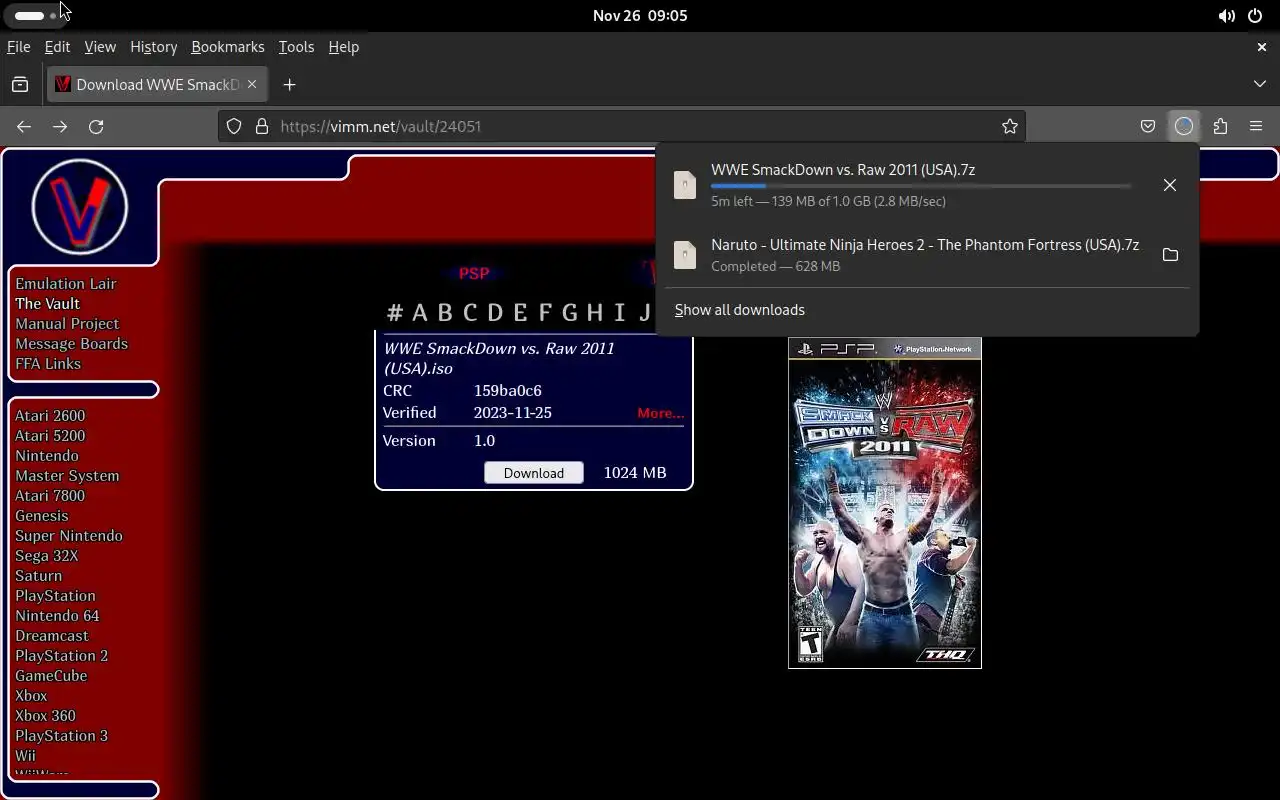Select Dreamcast in the console list

tap(52, 636)
